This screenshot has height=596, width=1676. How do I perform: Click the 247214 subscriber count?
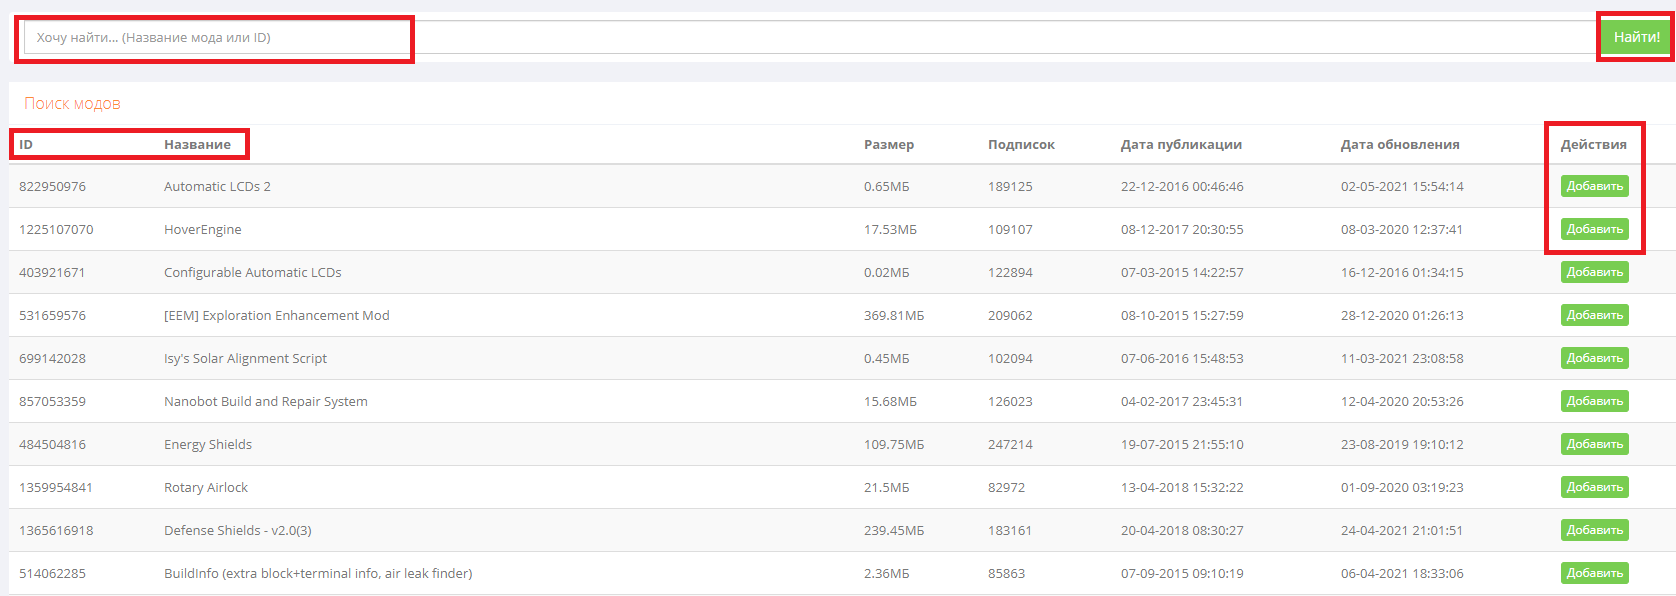click(x=1010, y=444)
